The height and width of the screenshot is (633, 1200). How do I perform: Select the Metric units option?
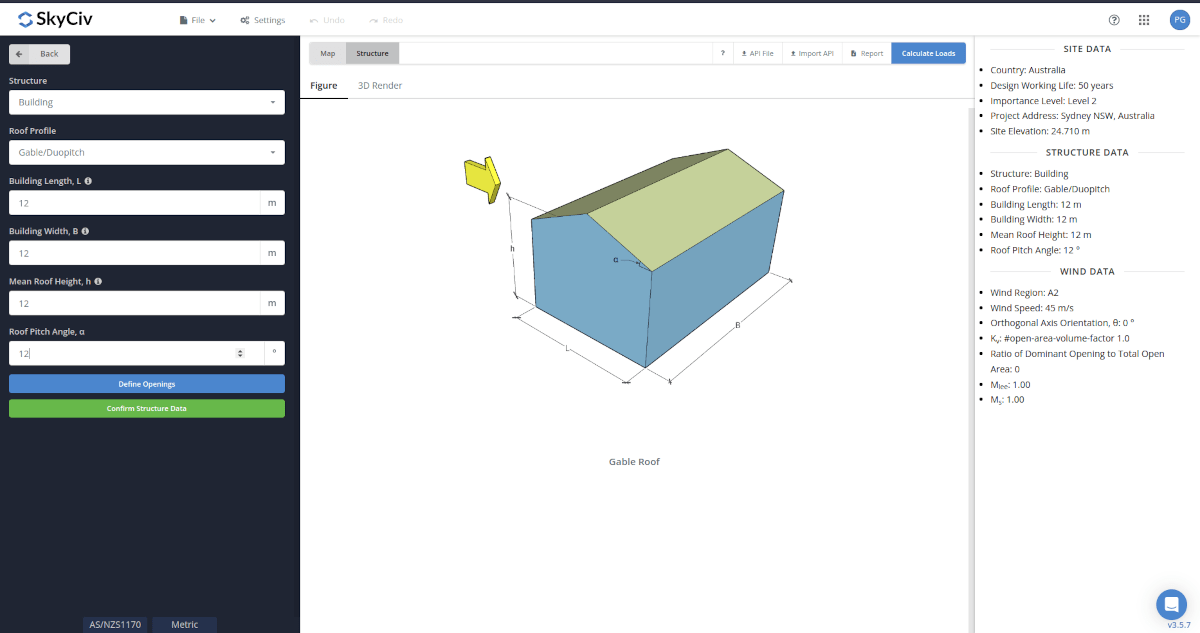[184, 624]
